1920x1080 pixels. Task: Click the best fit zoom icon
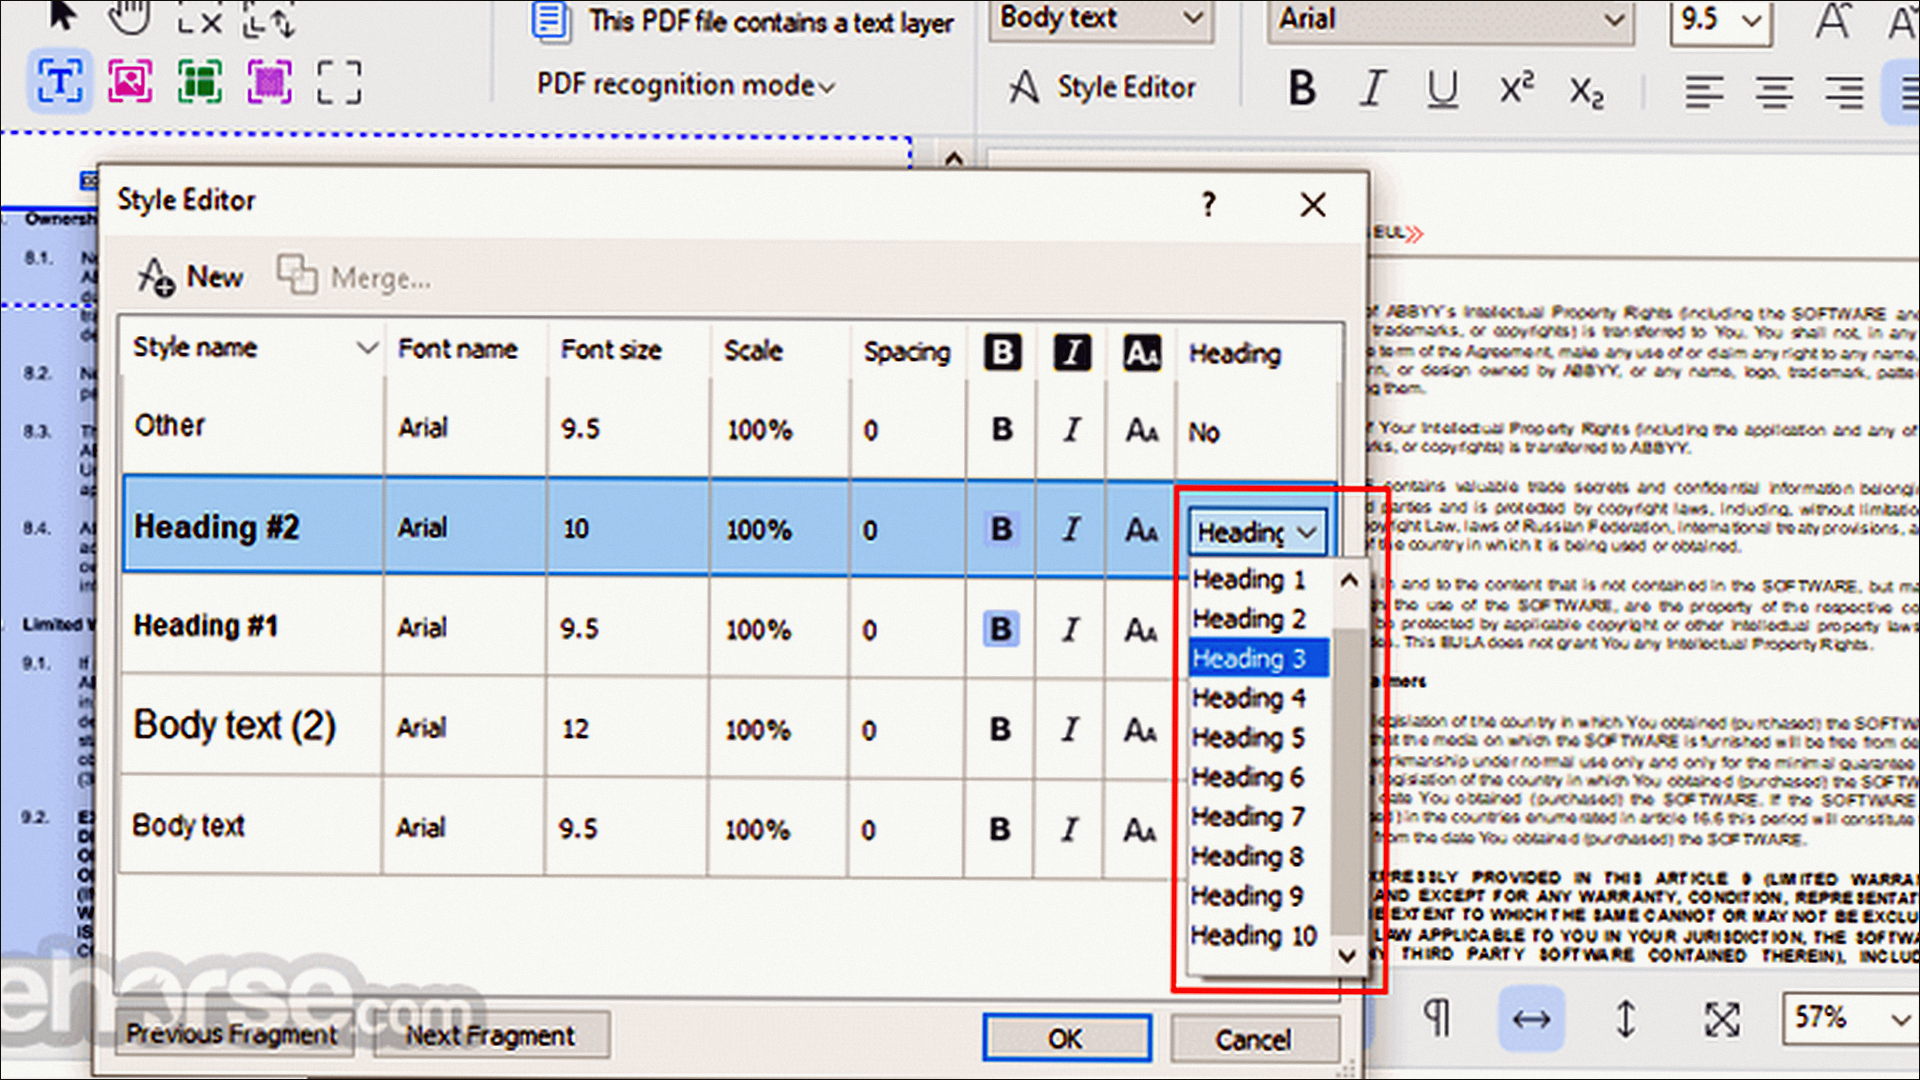[x=1721, y=1019]
